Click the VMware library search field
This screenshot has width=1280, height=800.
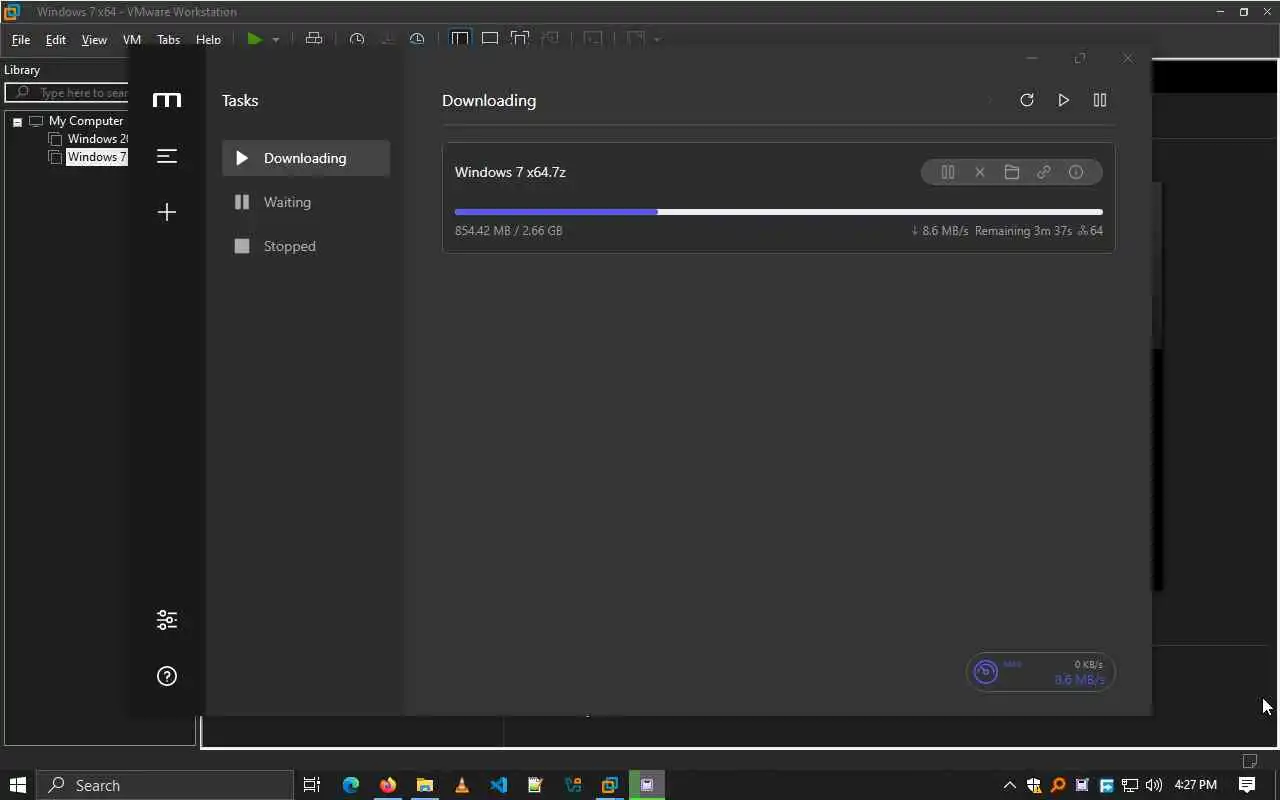pos(68,92)
